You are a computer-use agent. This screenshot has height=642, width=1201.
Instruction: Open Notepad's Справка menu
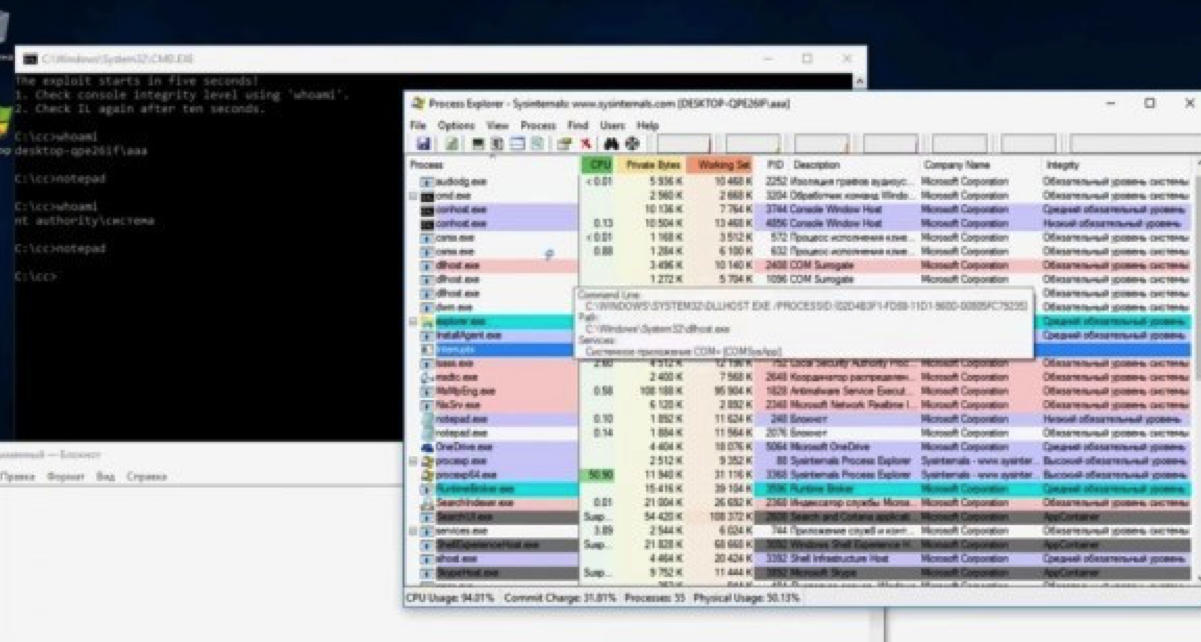[146, 477]
